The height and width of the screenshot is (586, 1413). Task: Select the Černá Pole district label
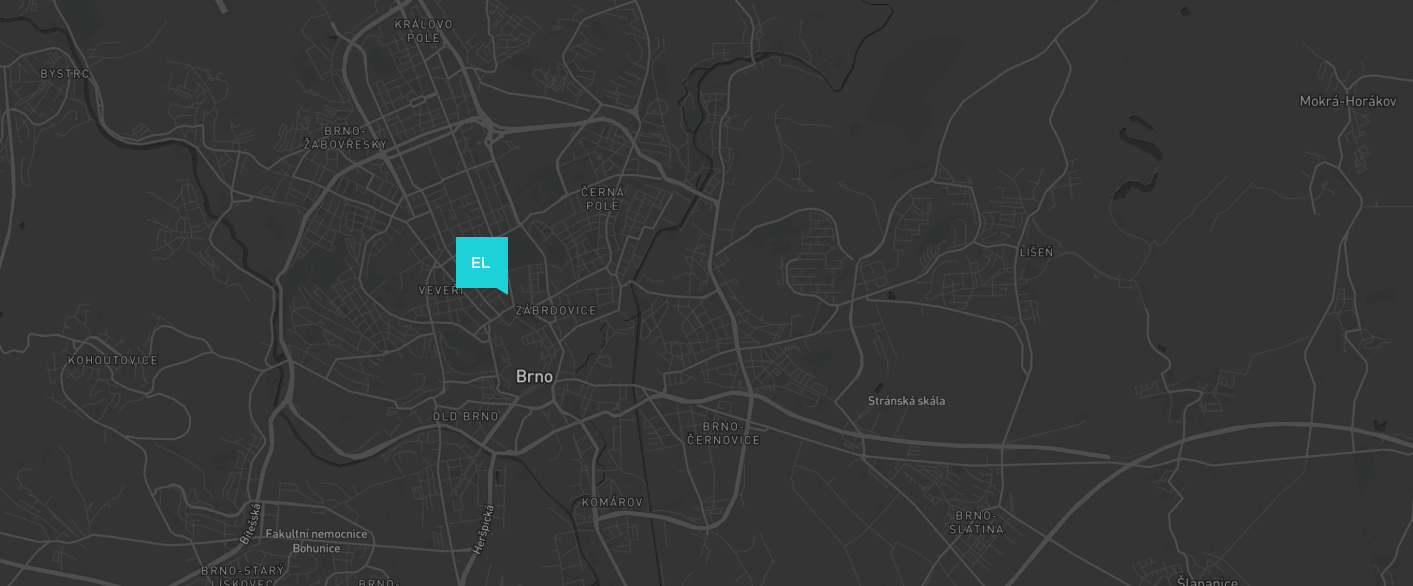pyautogui.click(x=603, y=199)
